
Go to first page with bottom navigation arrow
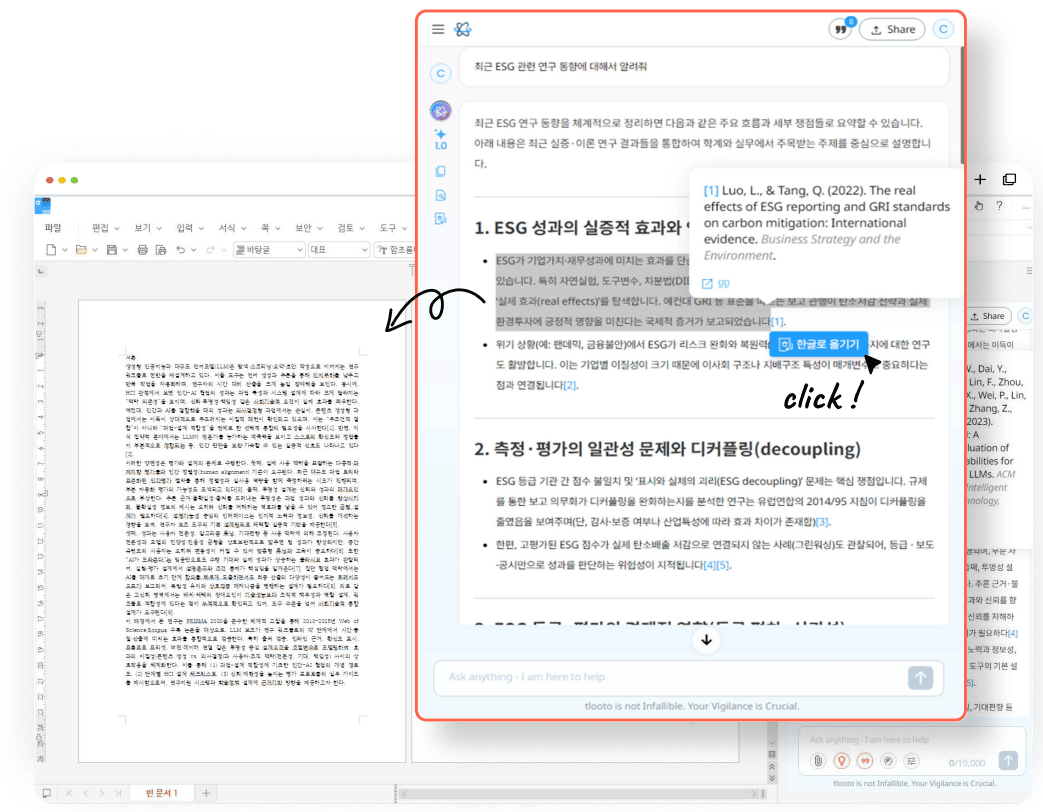pos(69,793)
